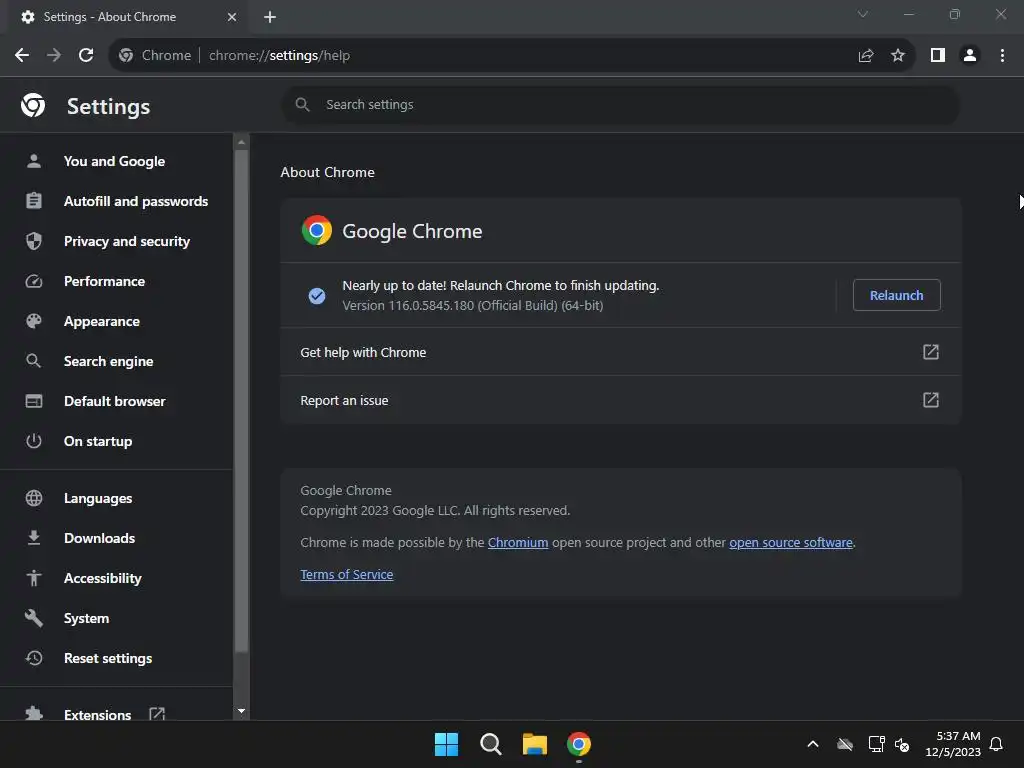Open Accessibility settings

point(103,578)
